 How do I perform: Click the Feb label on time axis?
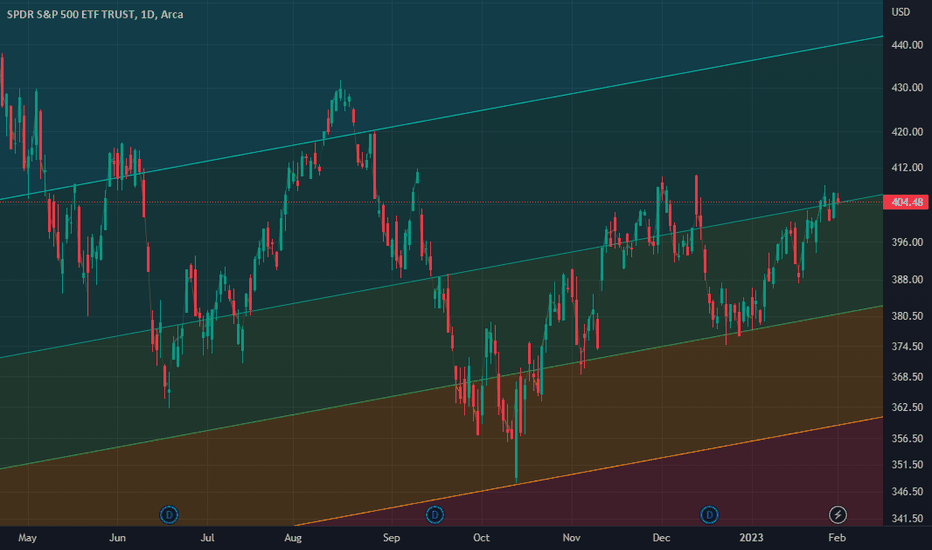click(837, 538)
